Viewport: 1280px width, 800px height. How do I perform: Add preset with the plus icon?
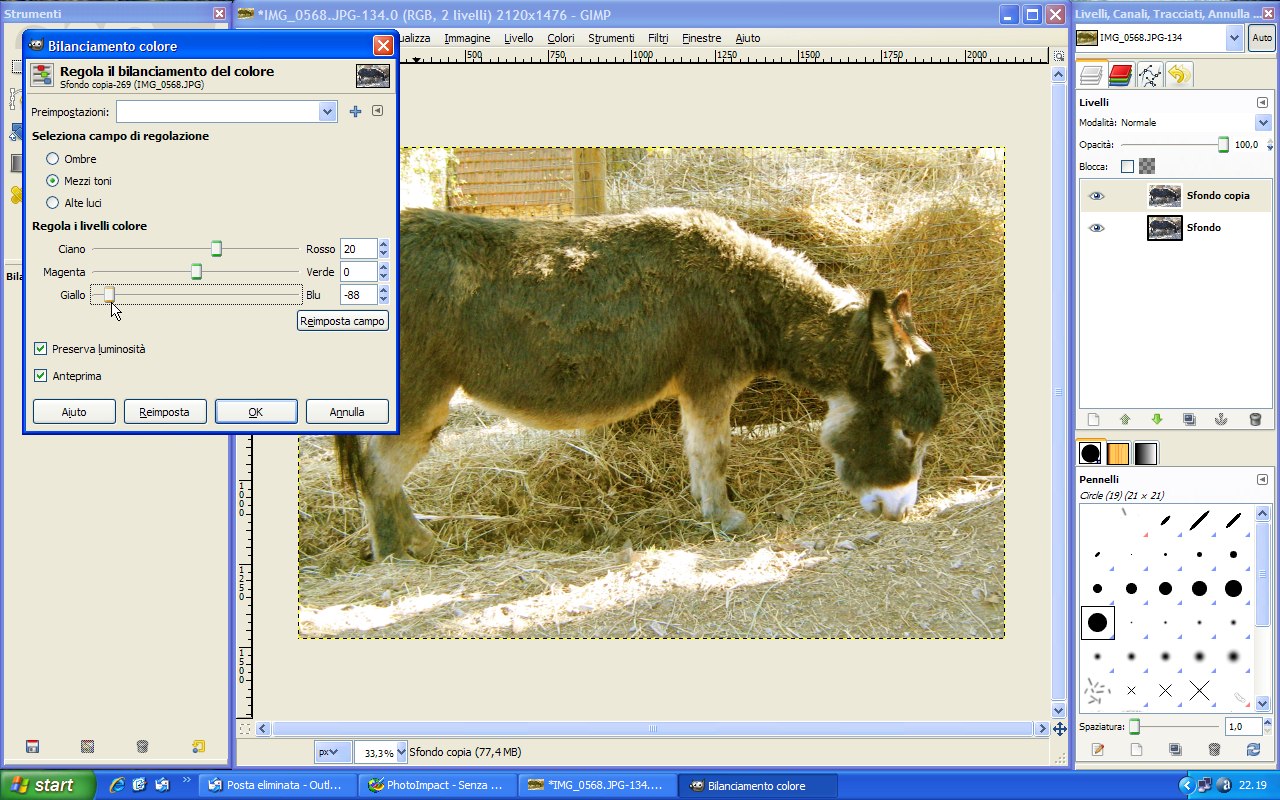[355, 112]
